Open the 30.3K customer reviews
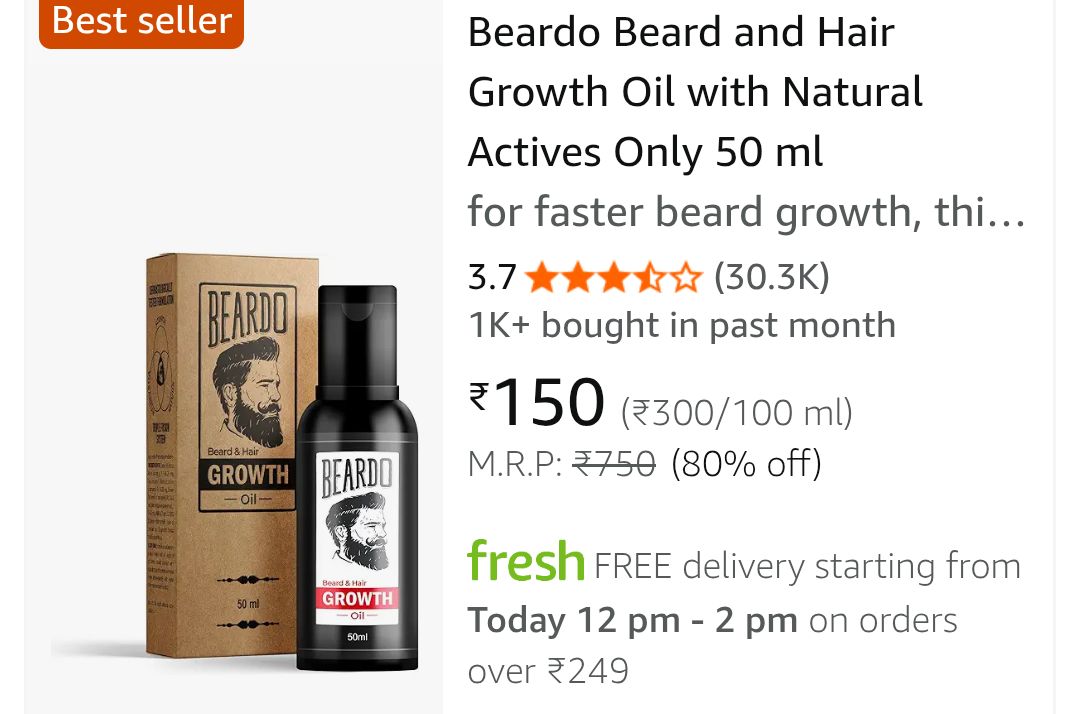The width and height of the screenshot is (1080, 714). (771, 277)
